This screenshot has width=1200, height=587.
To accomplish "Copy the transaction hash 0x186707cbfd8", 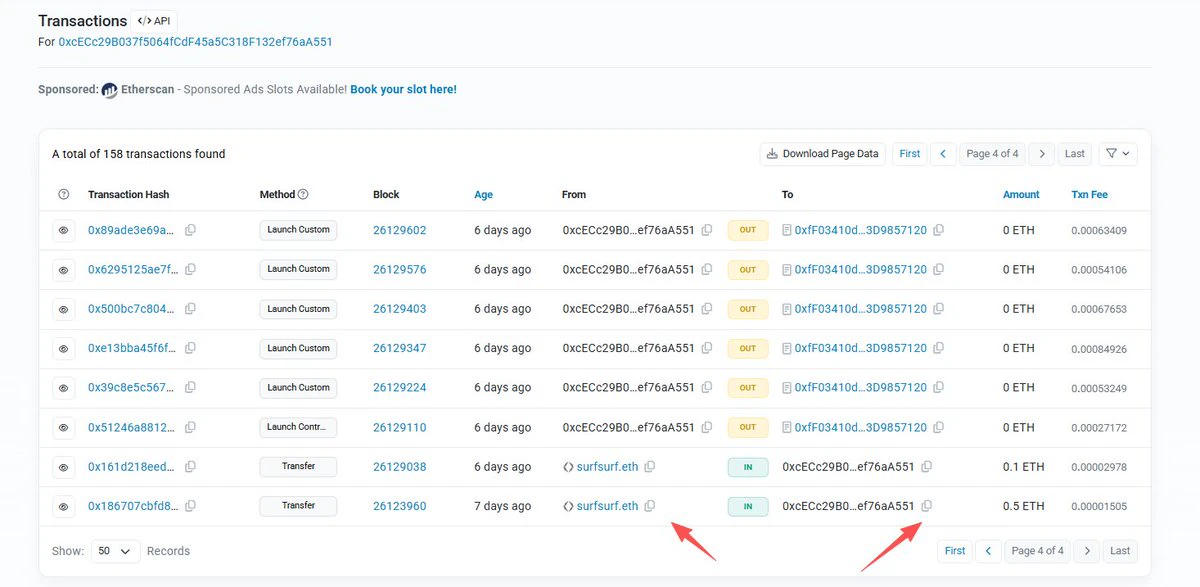I will pyautogui.click(x=190, y=506).
